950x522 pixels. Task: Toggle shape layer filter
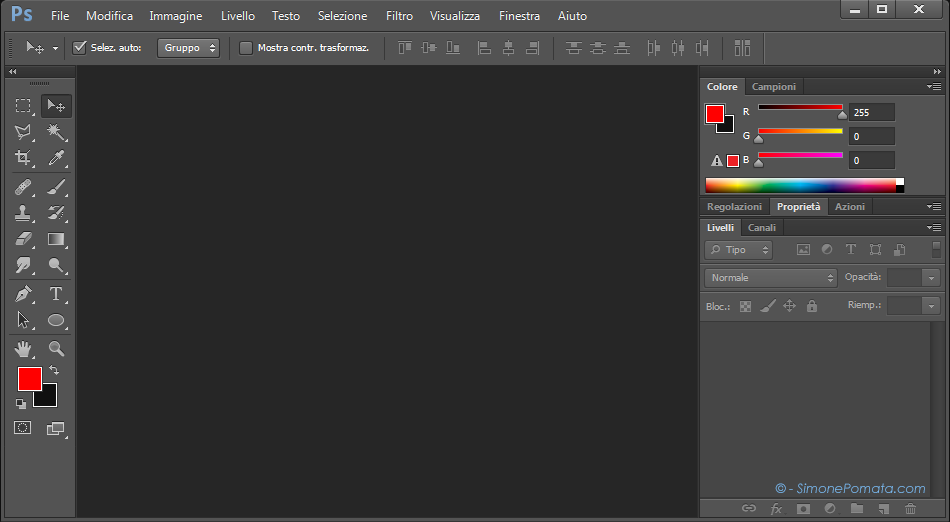[875, 249]
